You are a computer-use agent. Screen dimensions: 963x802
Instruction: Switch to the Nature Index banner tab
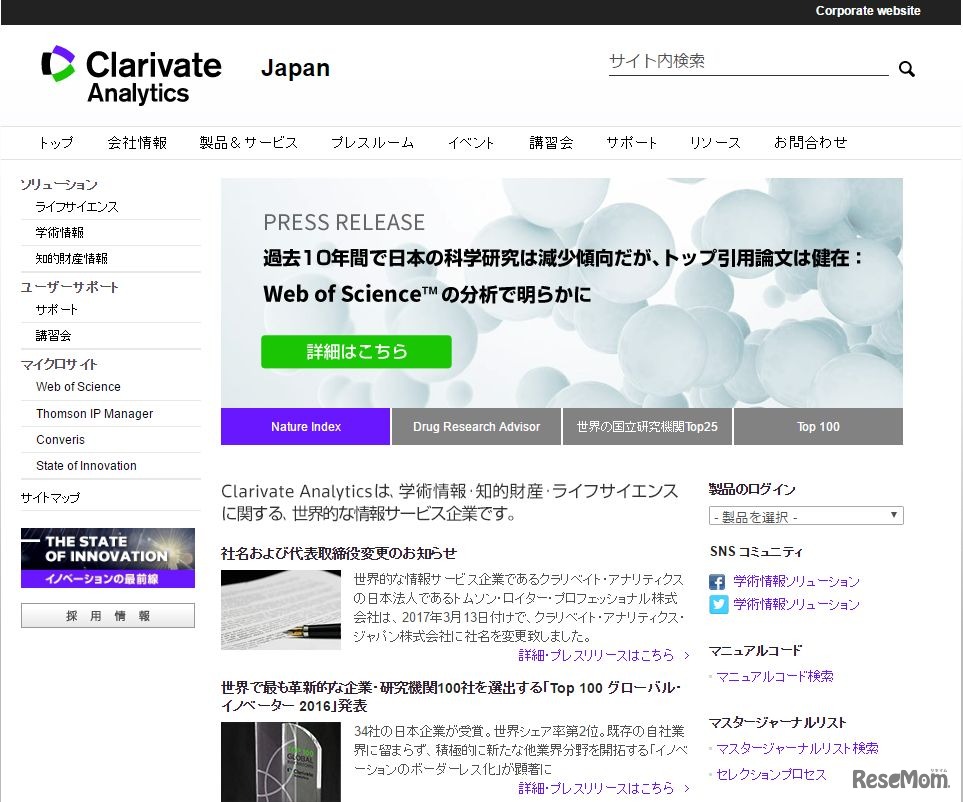coord(305,426)
